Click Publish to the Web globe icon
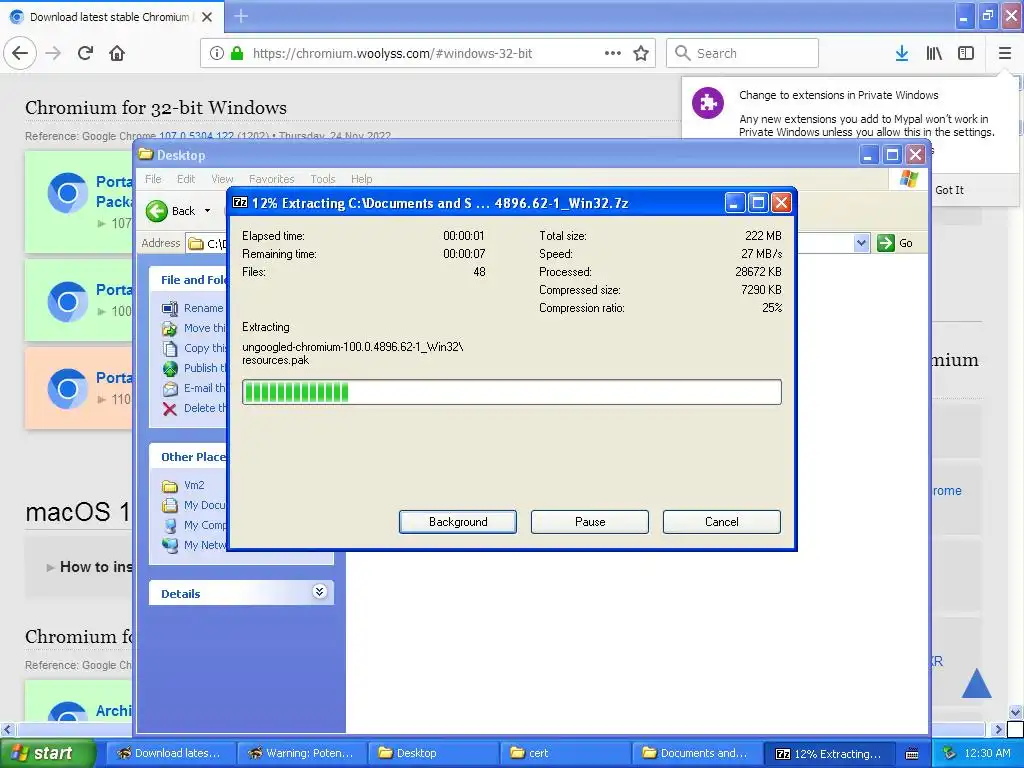The width and height of the screenshot is (1024, 768). point(170,368)
